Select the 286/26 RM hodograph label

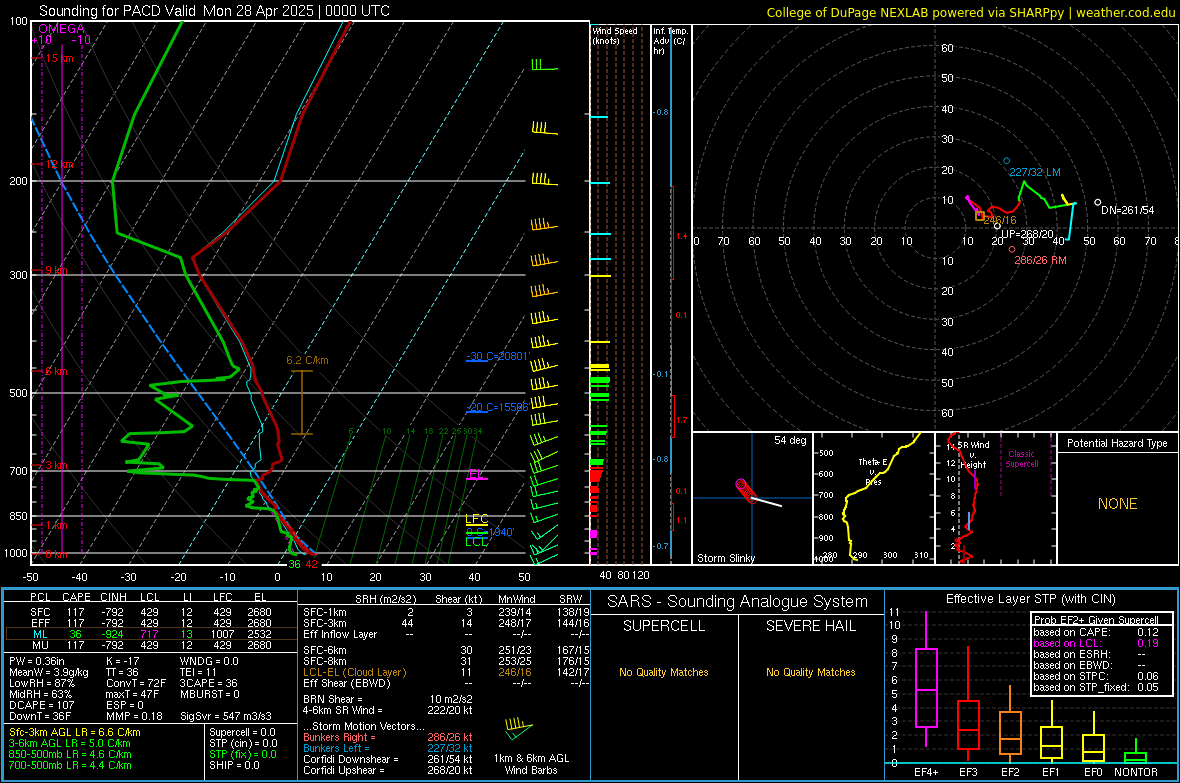click(x=1040, y=260)
